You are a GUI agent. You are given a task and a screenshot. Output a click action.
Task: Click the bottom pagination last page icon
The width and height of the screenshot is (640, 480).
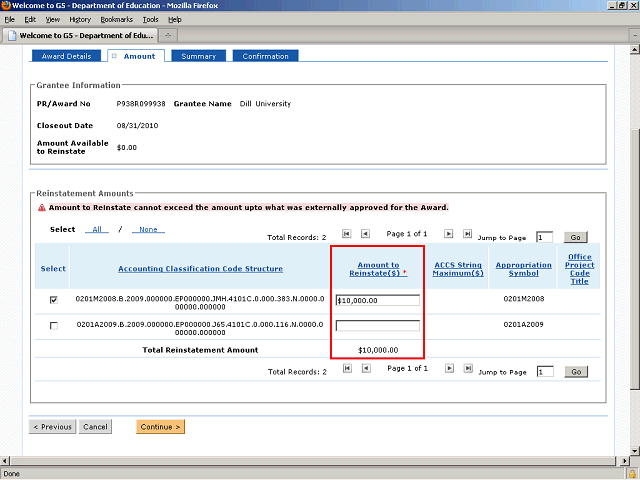click(x=467, y=368)
